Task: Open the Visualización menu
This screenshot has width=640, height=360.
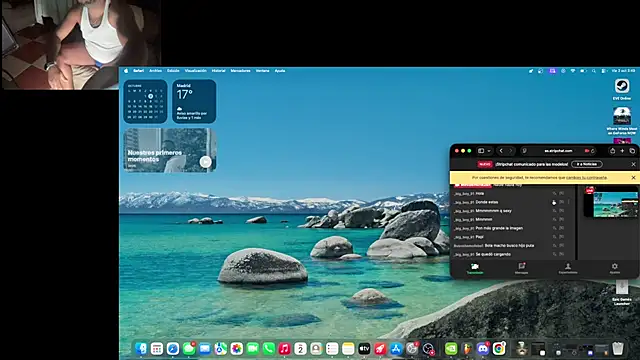Action: pos(196,71)
